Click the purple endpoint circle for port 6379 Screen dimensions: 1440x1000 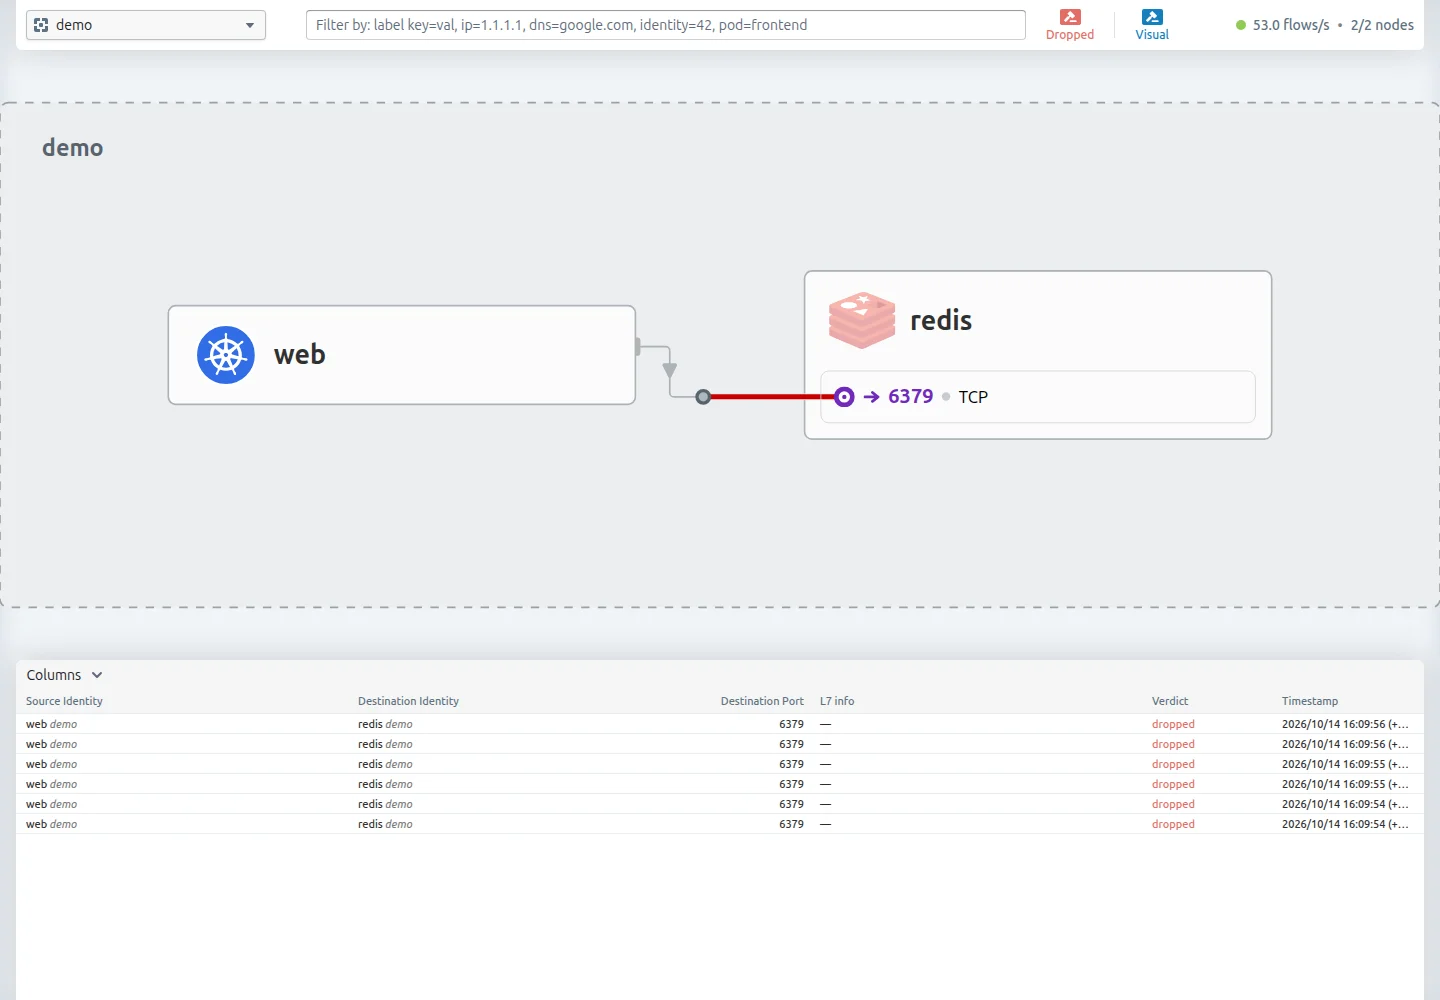844,397
